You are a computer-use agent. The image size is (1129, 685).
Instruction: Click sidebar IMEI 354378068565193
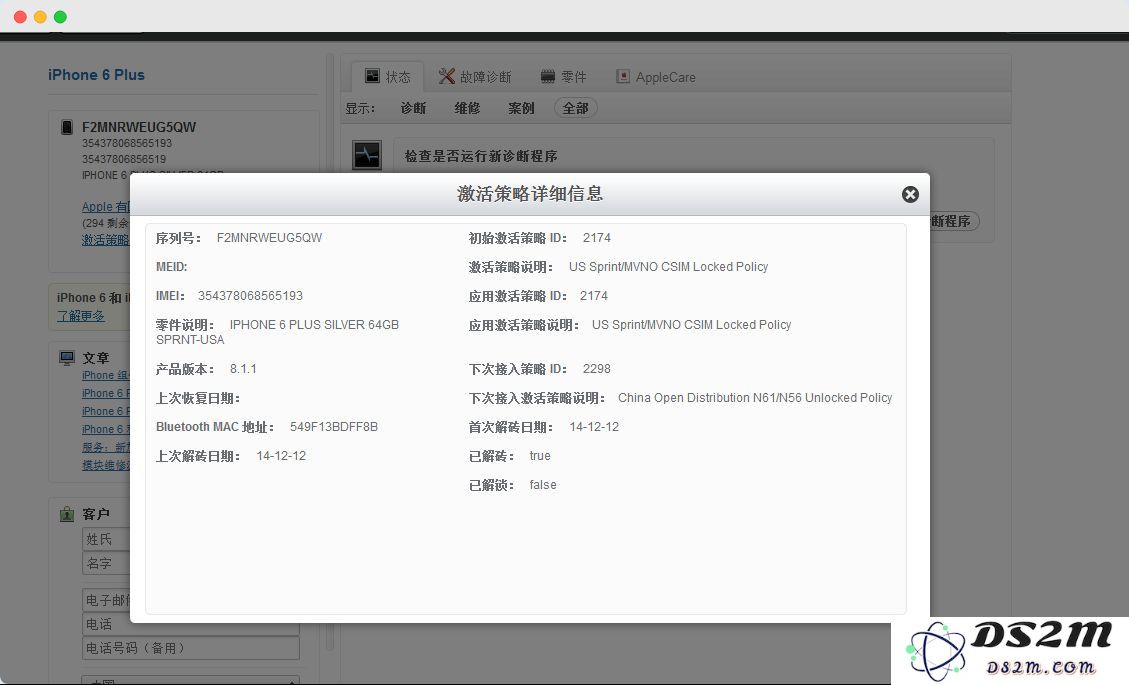click(x=127, y=143)
